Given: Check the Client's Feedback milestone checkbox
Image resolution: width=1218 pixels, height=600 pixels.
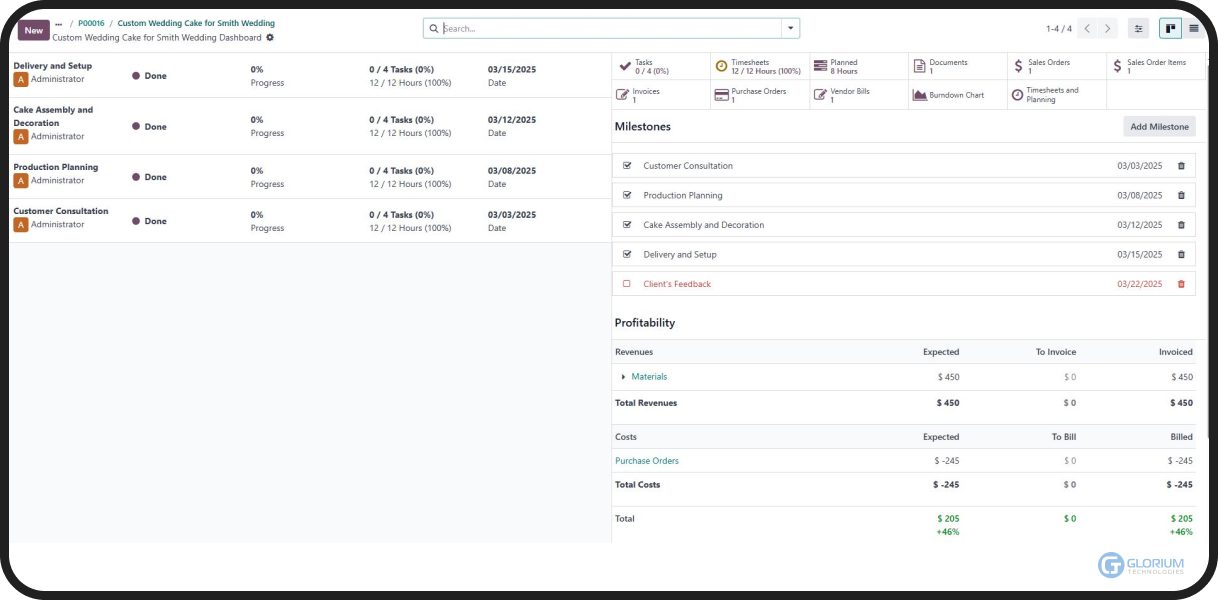Looking at the screenshot, I should (627, 284).
